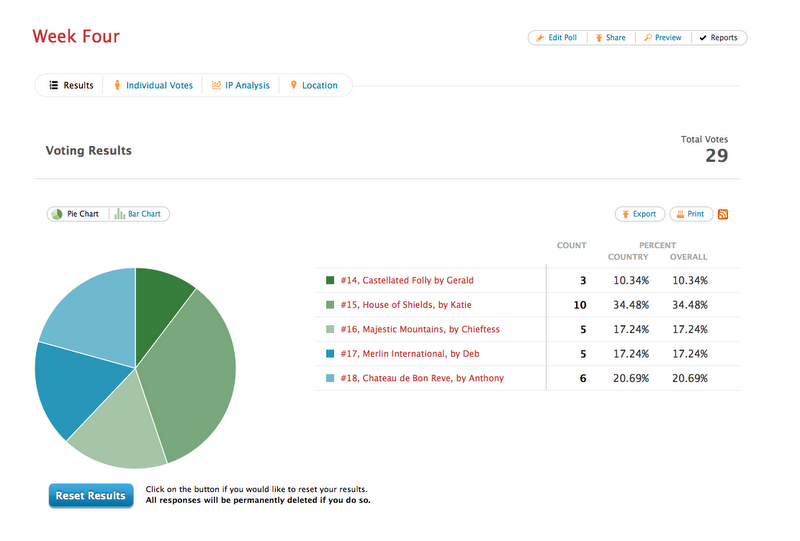Viewport: 800px width, 541px height.
Task: Click the overall percent 34.48%
Action: pyautogui.click(x=690, y=305)
